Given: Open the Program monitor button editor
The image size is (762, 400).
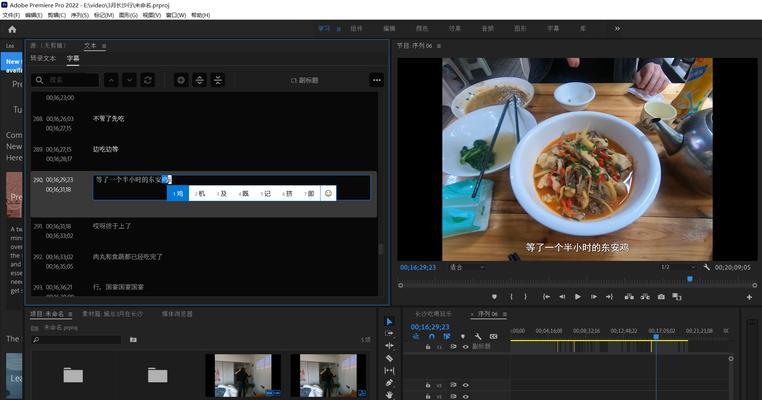Looking at the screenshot, I should (749, 296).
